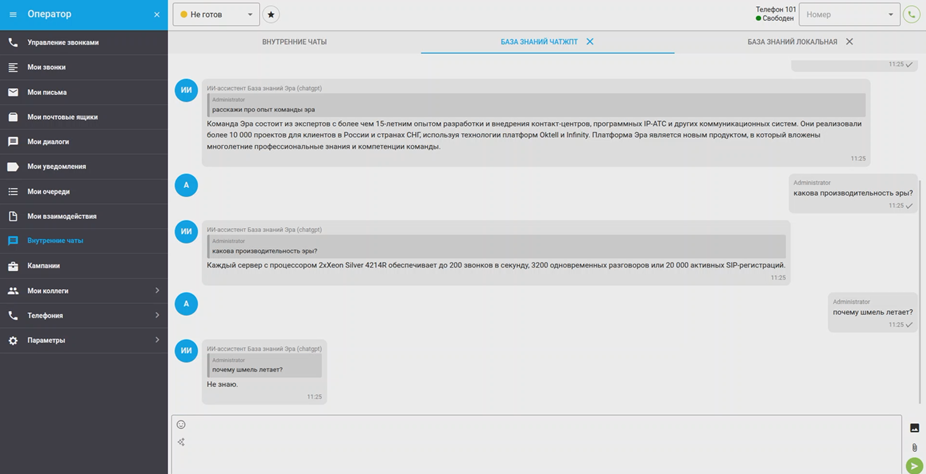Image resolution: width=926 pixels, height=474 pixels.
Task: Click Administrator message 'почему шмель летает?'
Action: click(872, 312)
